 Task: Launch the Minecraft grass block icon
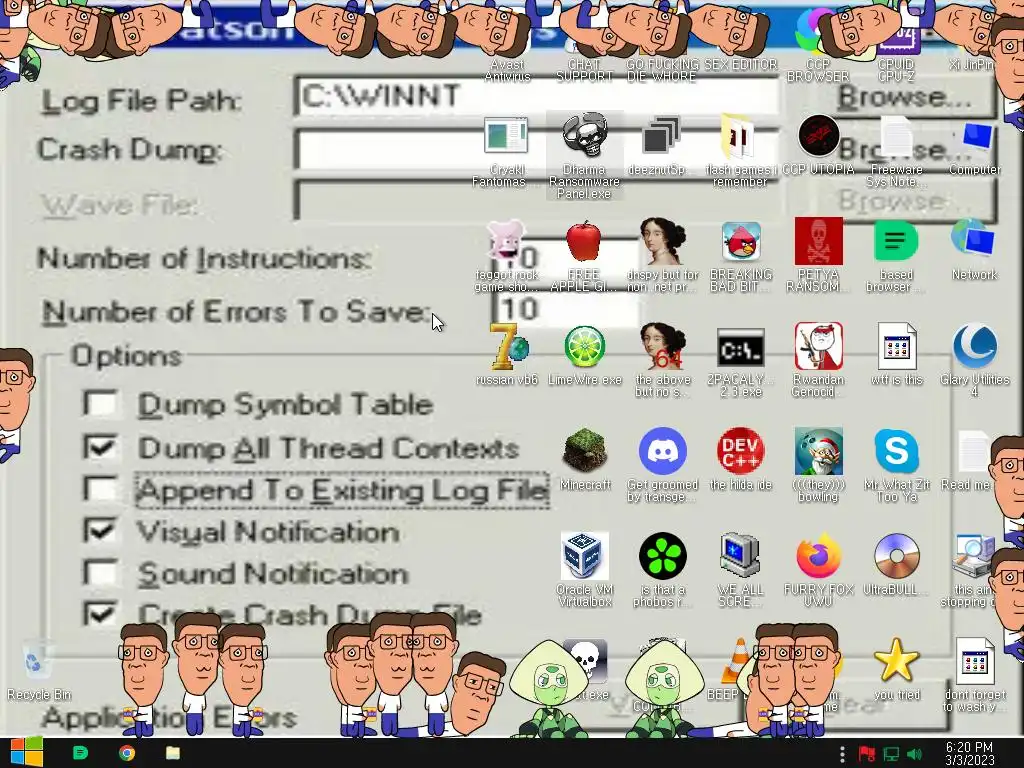584,451
